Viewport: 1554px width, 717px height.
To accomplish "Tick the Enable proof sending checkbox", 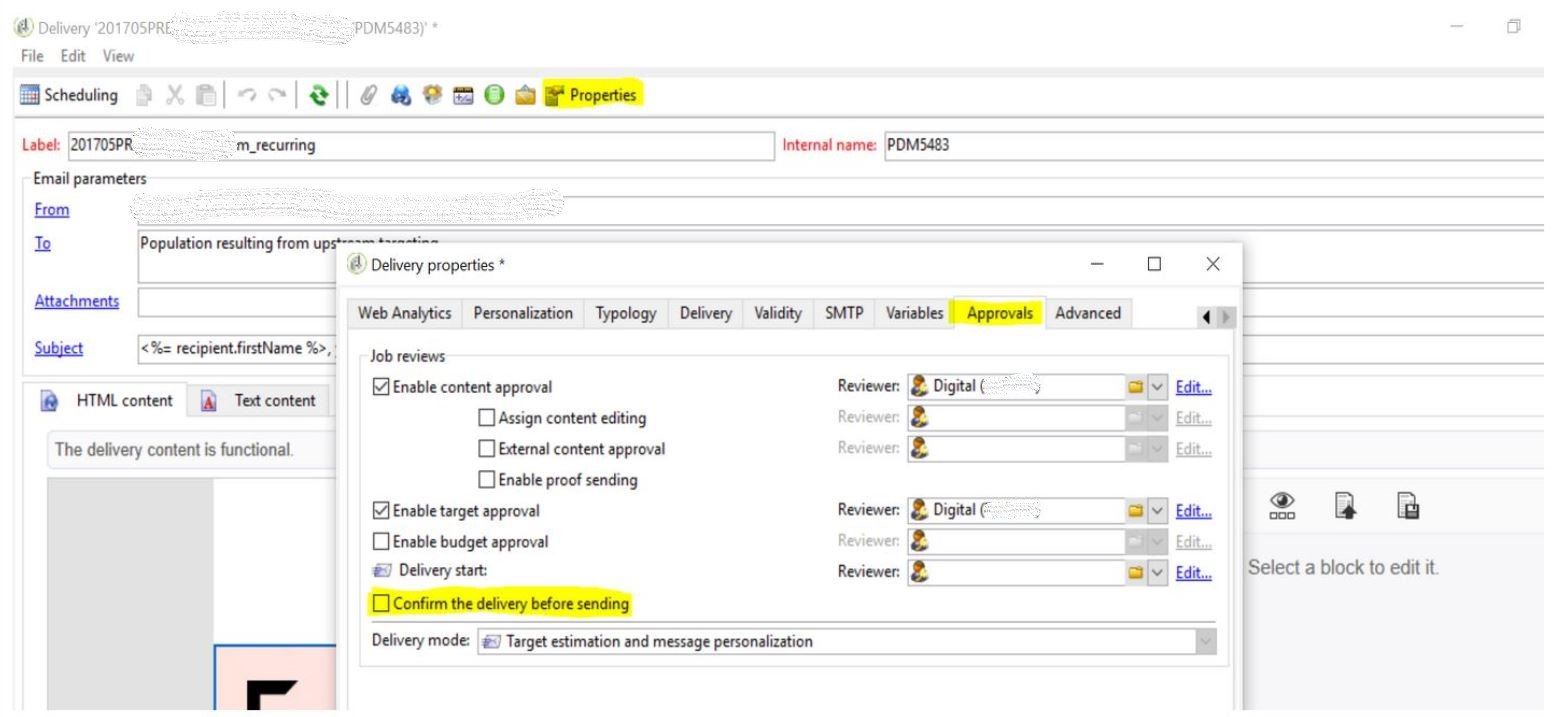I will pyautogui.click(x=487, y=480).
